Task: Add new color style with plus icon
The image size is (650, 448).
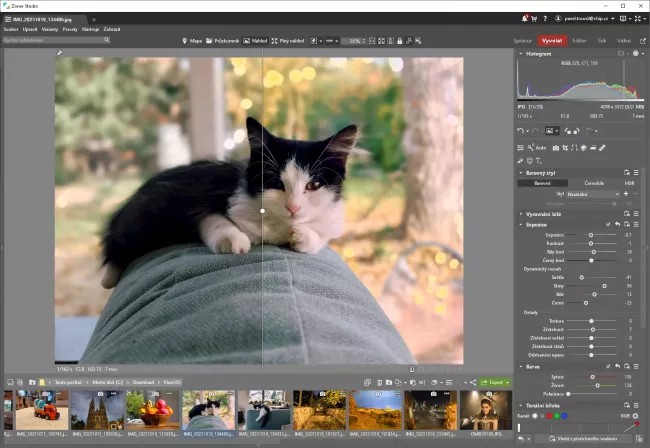Action: (626, 194)
